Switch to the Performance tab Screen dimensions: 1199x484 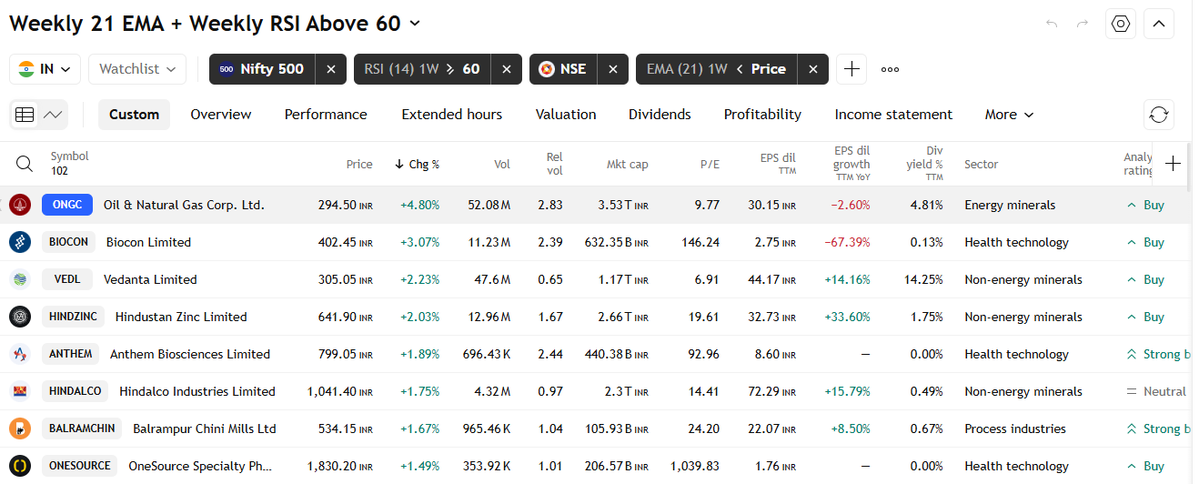click(326, 115)
